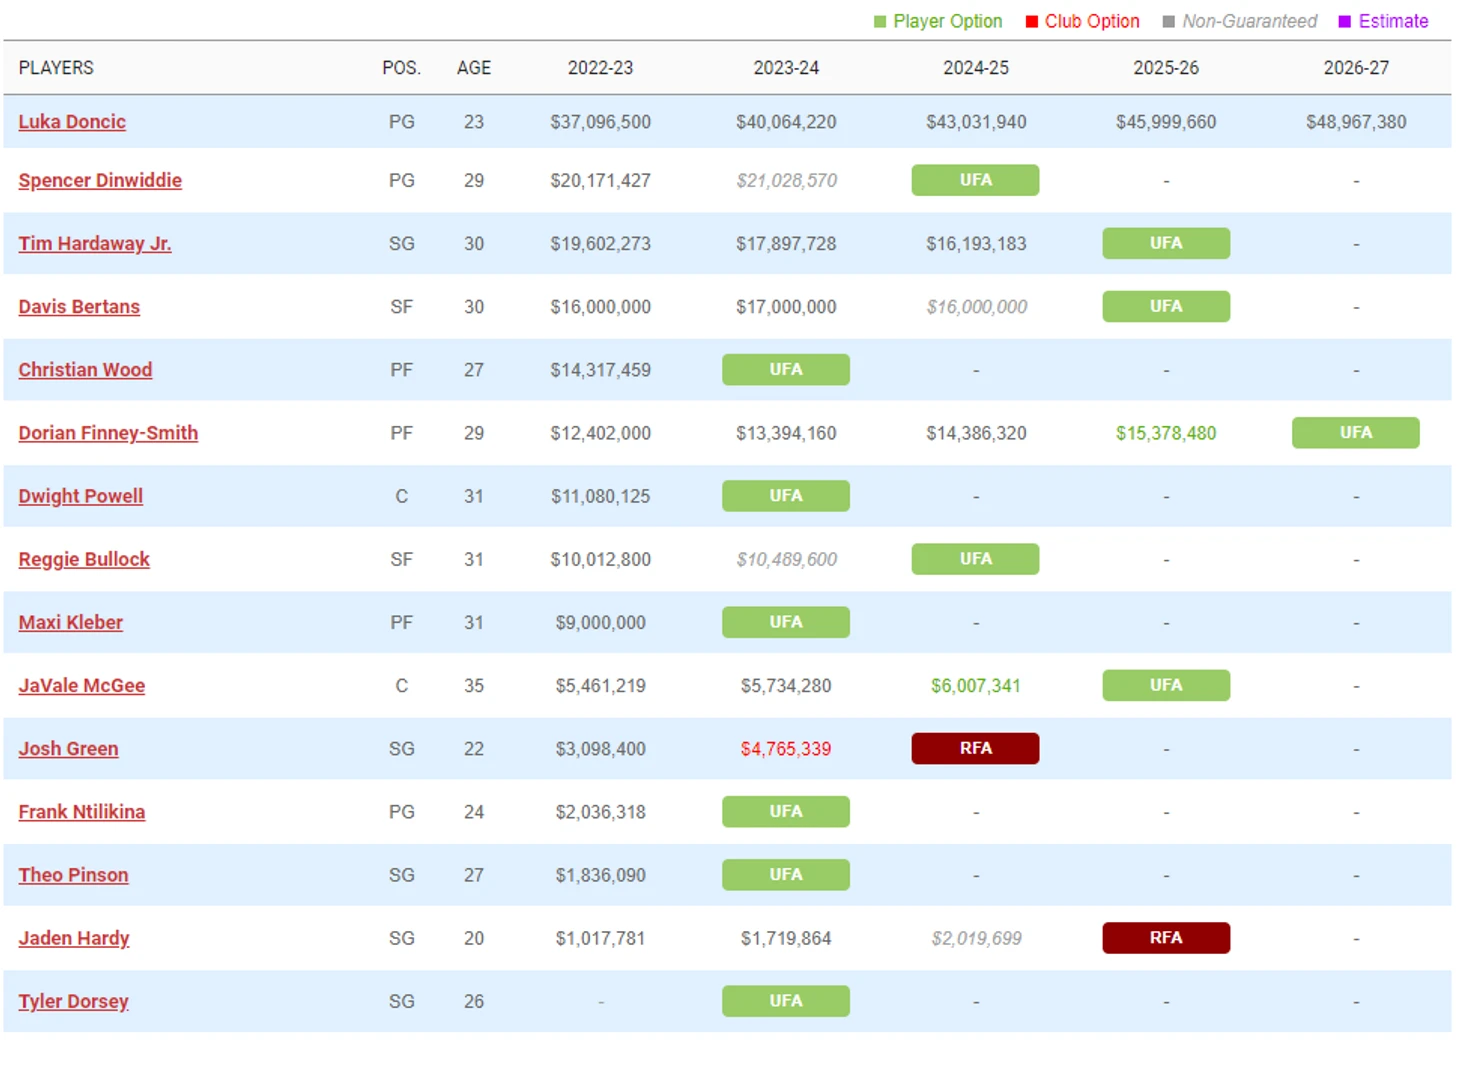Click Jaden Hardy's non-guaranteed $2,019,699 amount
This screenshot has height=1072, width=1460.
pyautogui.click(x=976, y=939)
